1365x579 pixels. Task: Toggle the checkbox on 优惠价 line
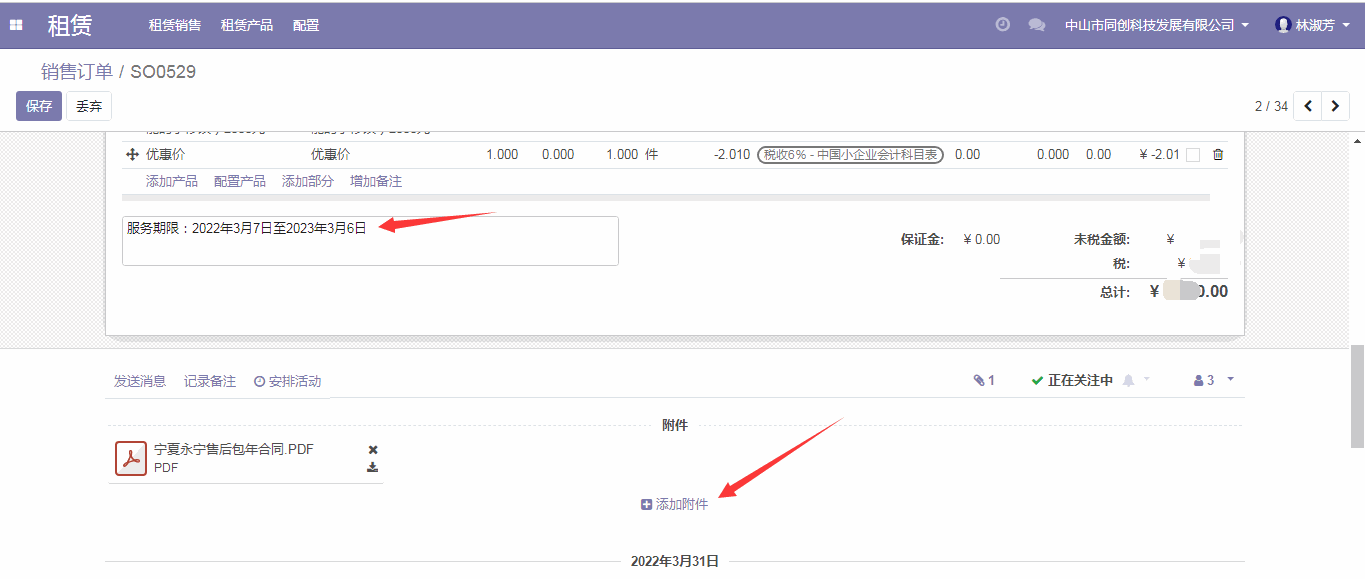[1193, 155]
